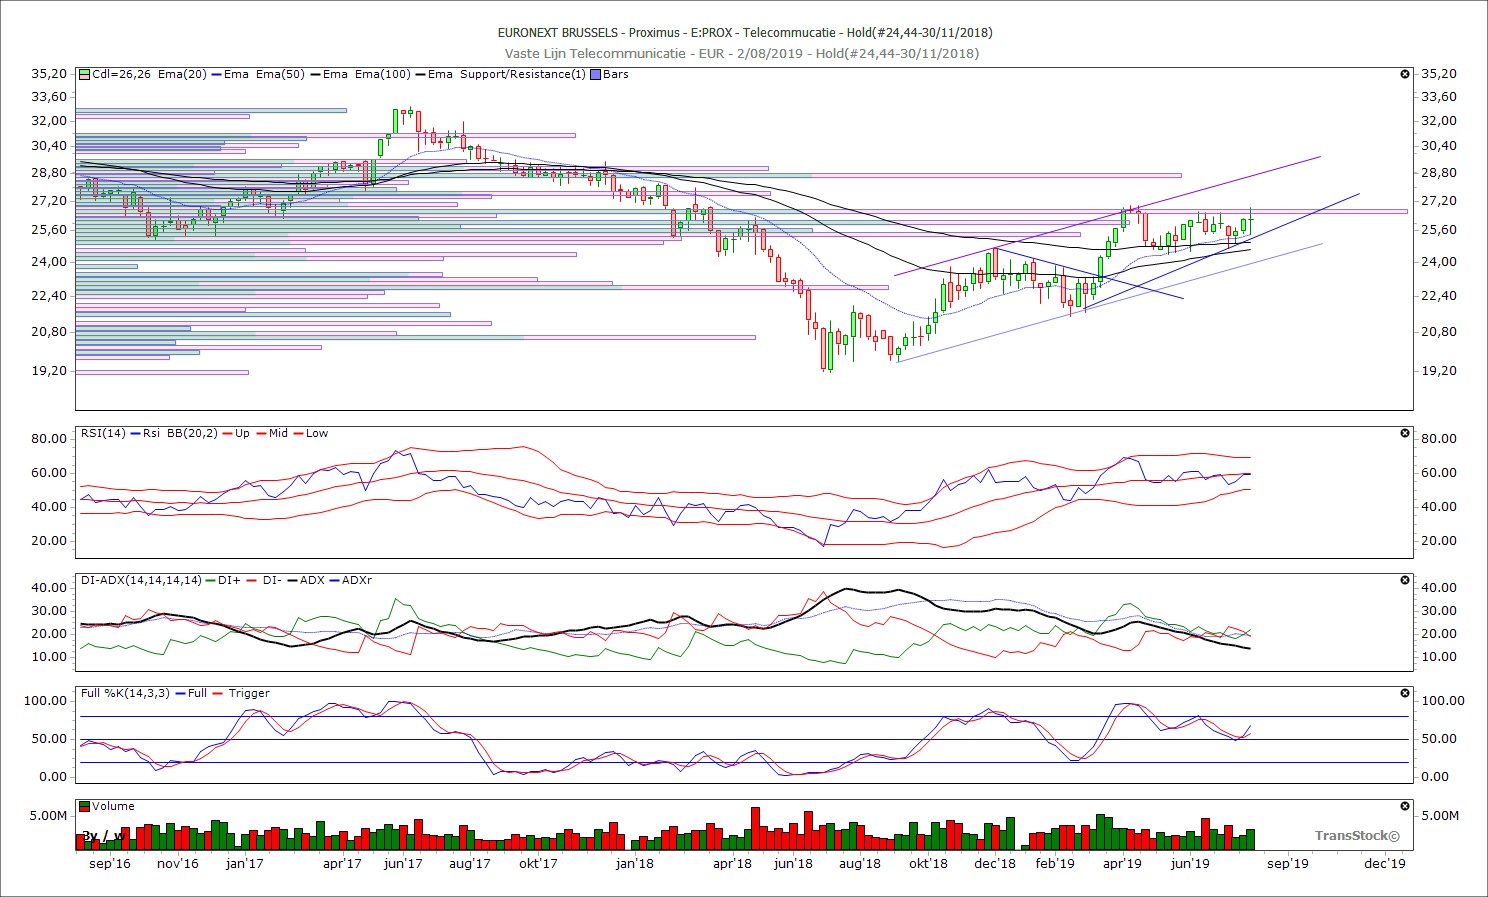Click the Vaste Lijn Telecommunicatie subtitle
Image resolution: width=1488 pixels, height=897 pixels.
pyautogui.click(x=742, y=53)
